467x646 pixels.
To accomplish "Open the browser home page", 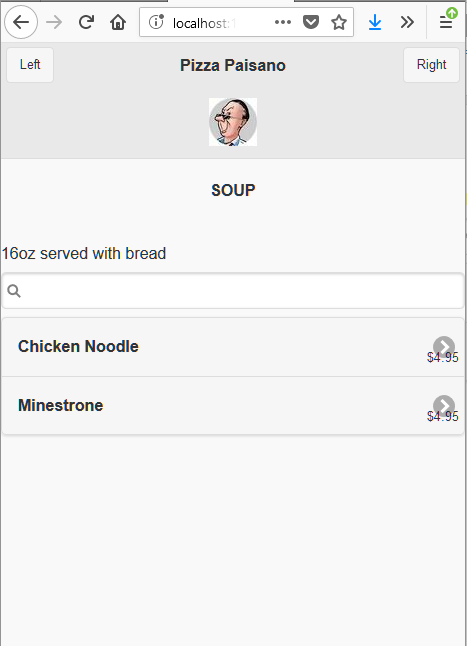I will [x=118, y=22].
